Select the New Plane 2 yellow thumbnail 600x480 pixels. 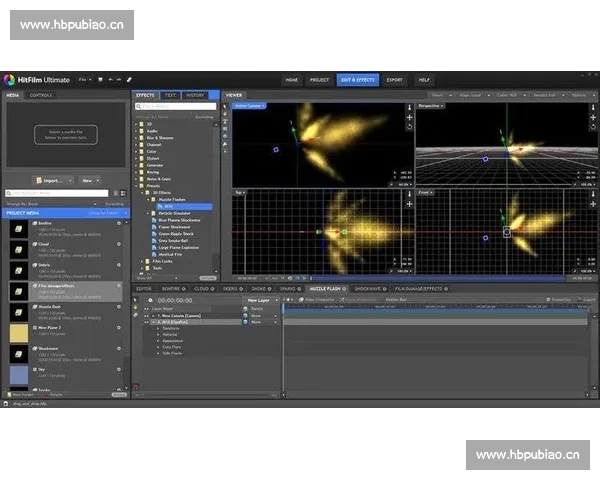[19, 332]
